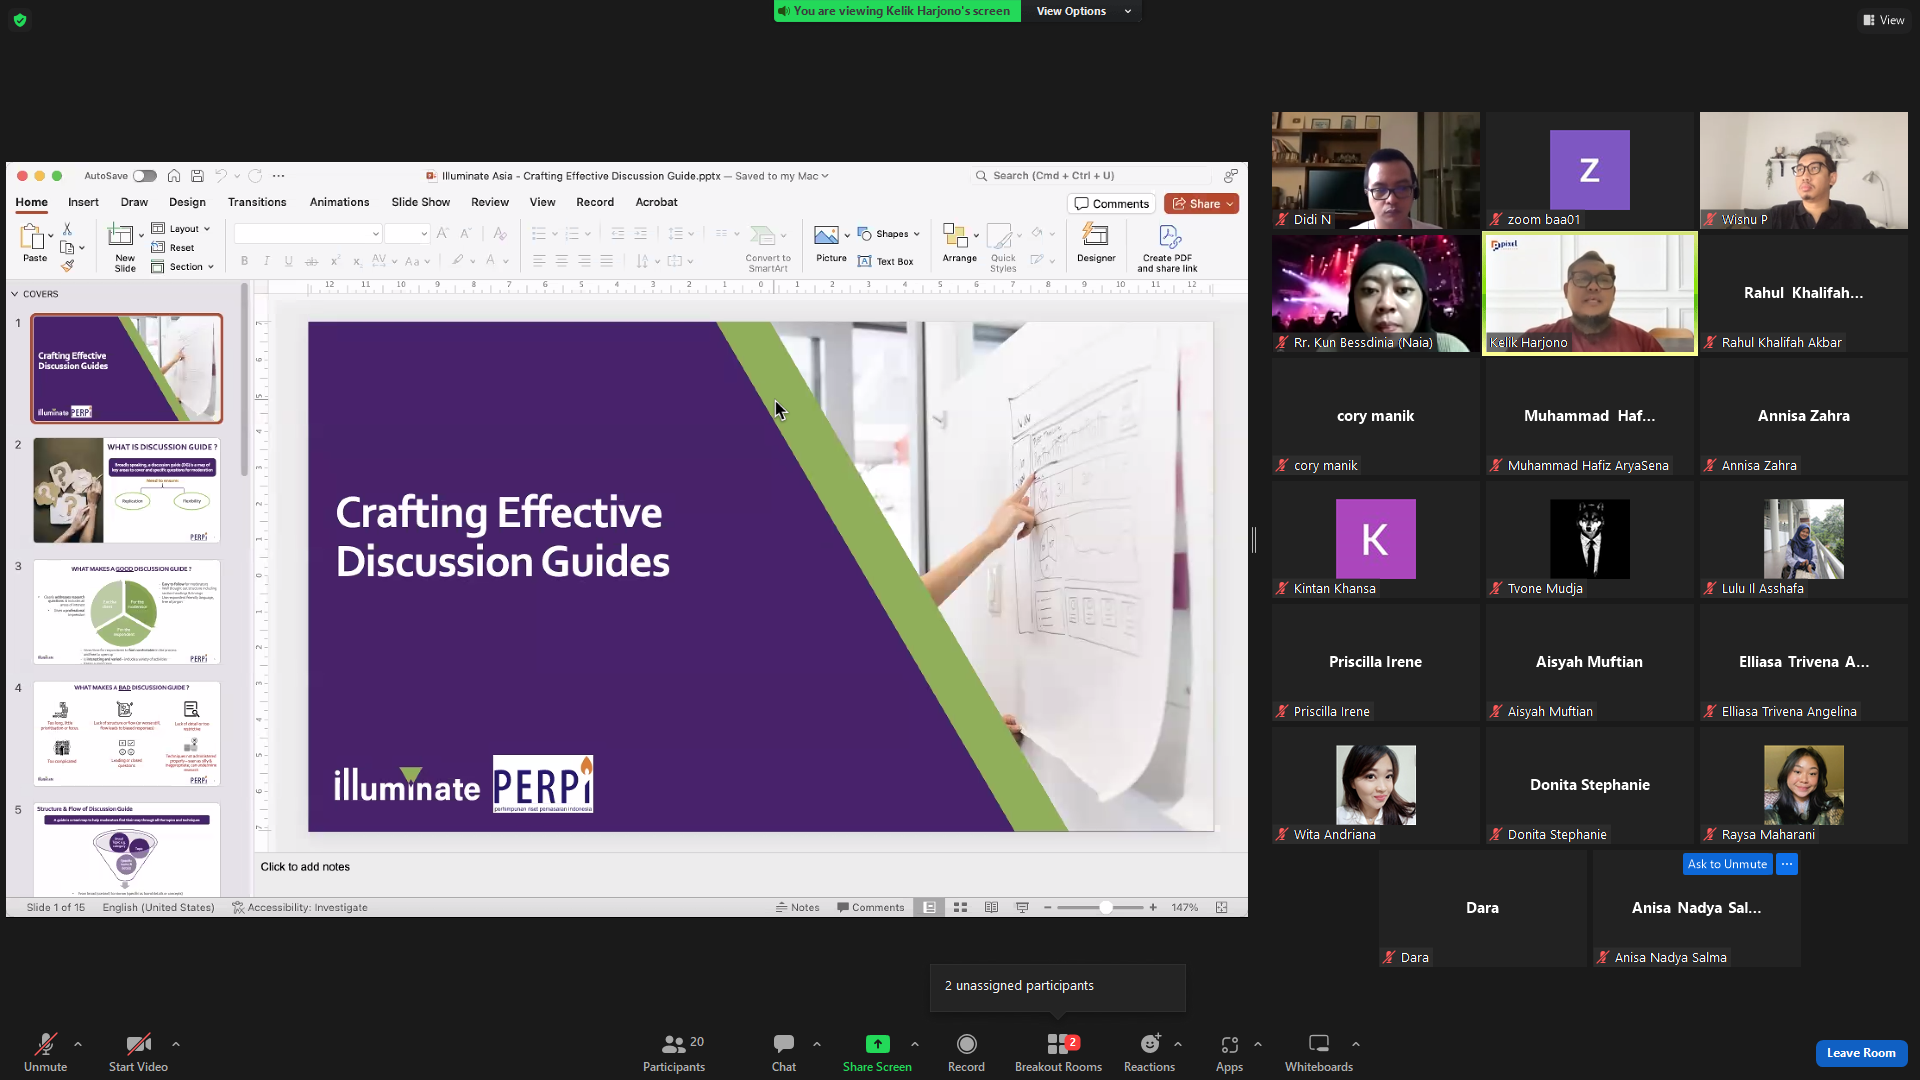Viewport: 1920px width, 1080px height.
Task: Toggle Bold formatting
Action: [244, 261]
